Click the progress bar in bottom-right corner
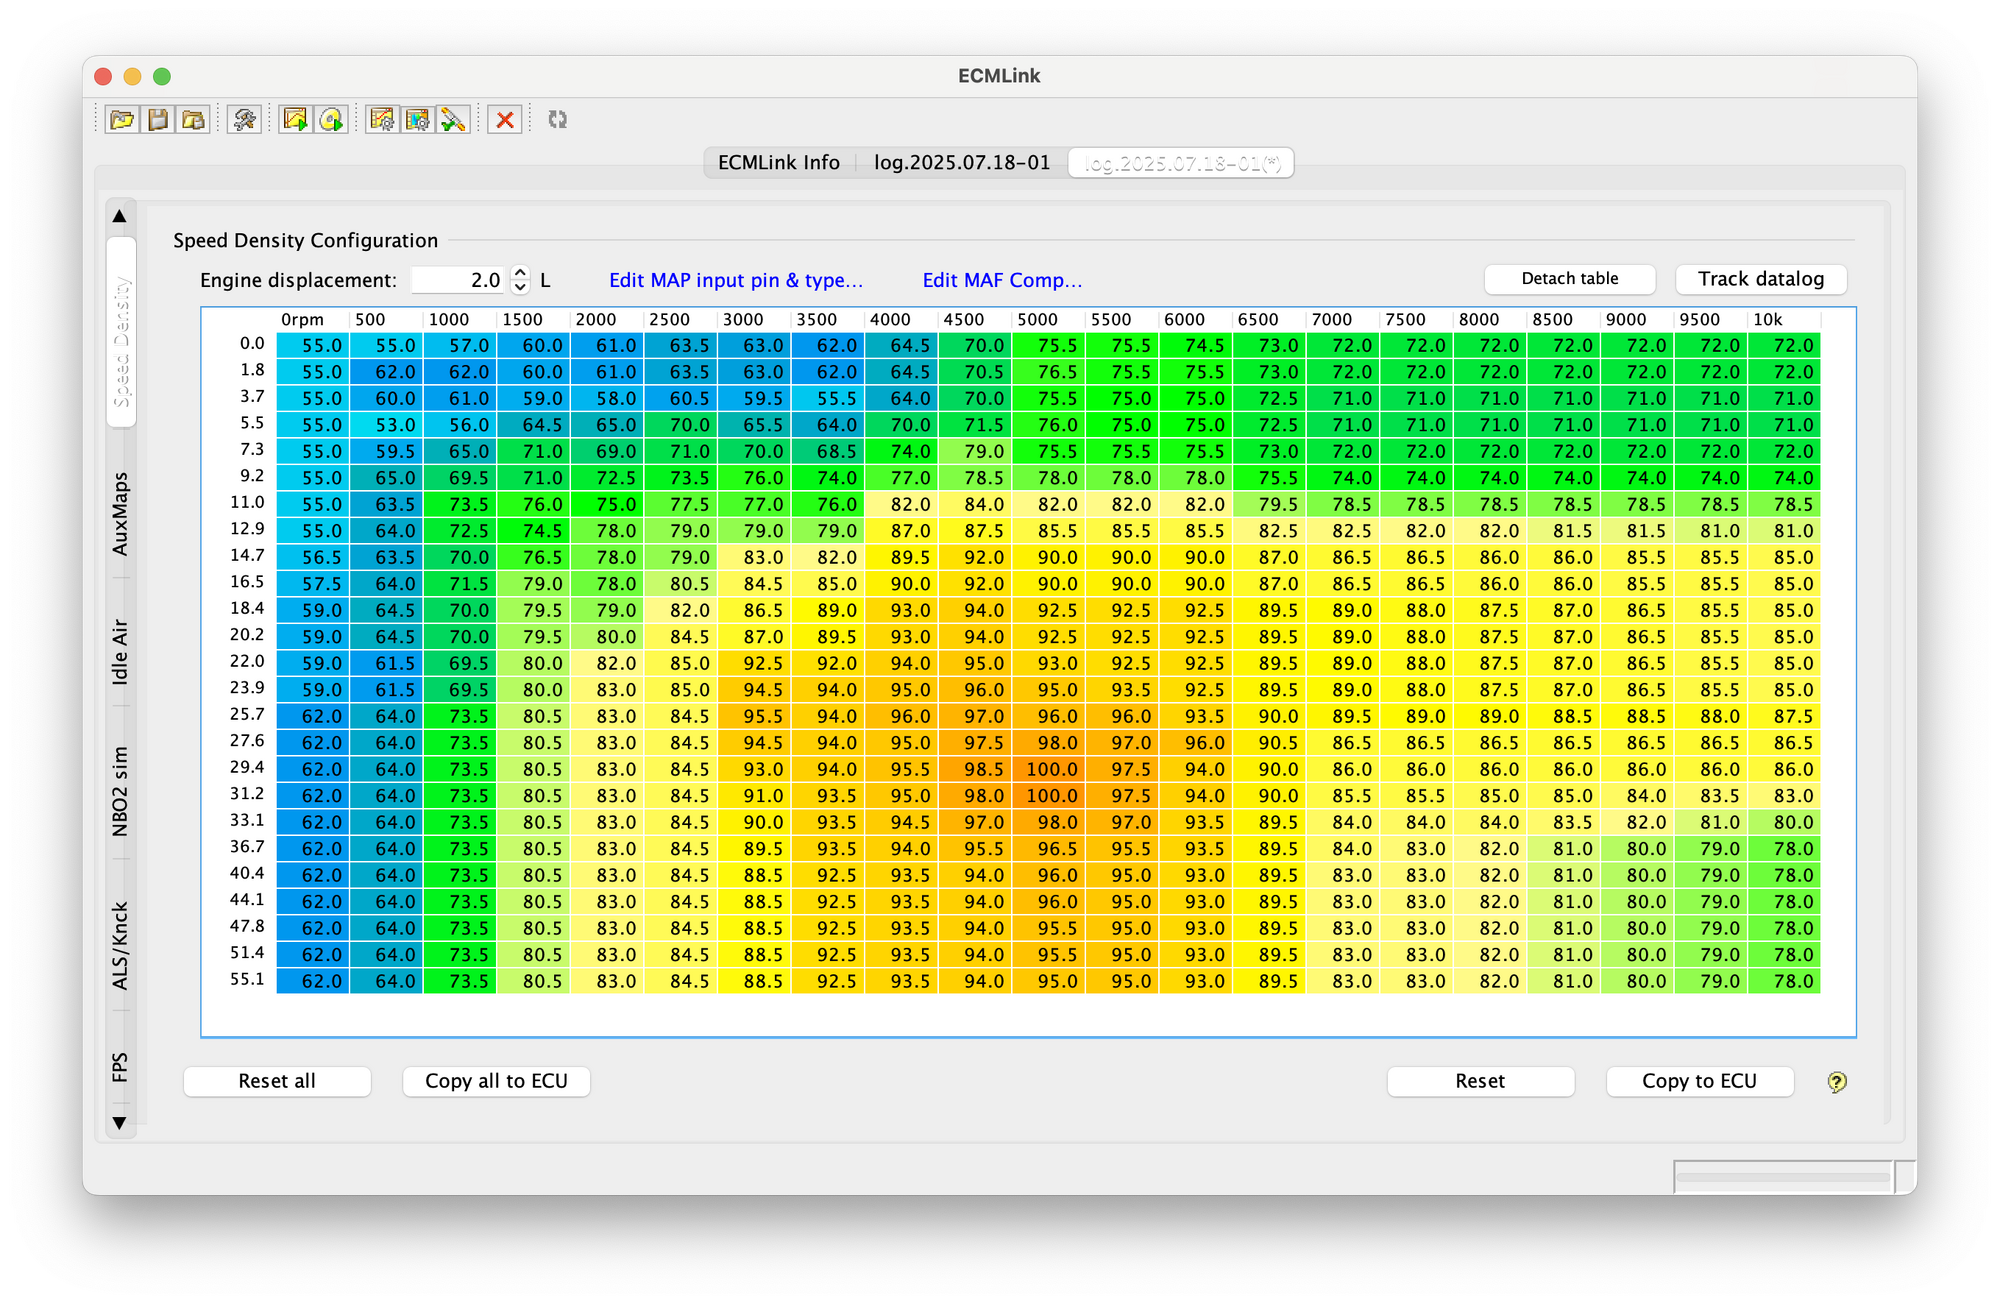Image resolution: width=2000 pixels, height=1304 pixels. click(x=1784, y=1177)
